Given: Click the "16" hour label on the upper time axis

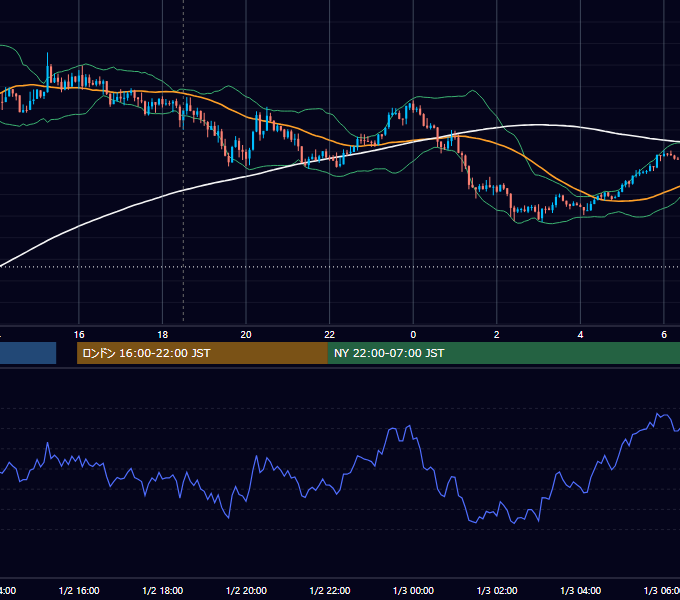Looking at the screenshot, I should 79,335.
